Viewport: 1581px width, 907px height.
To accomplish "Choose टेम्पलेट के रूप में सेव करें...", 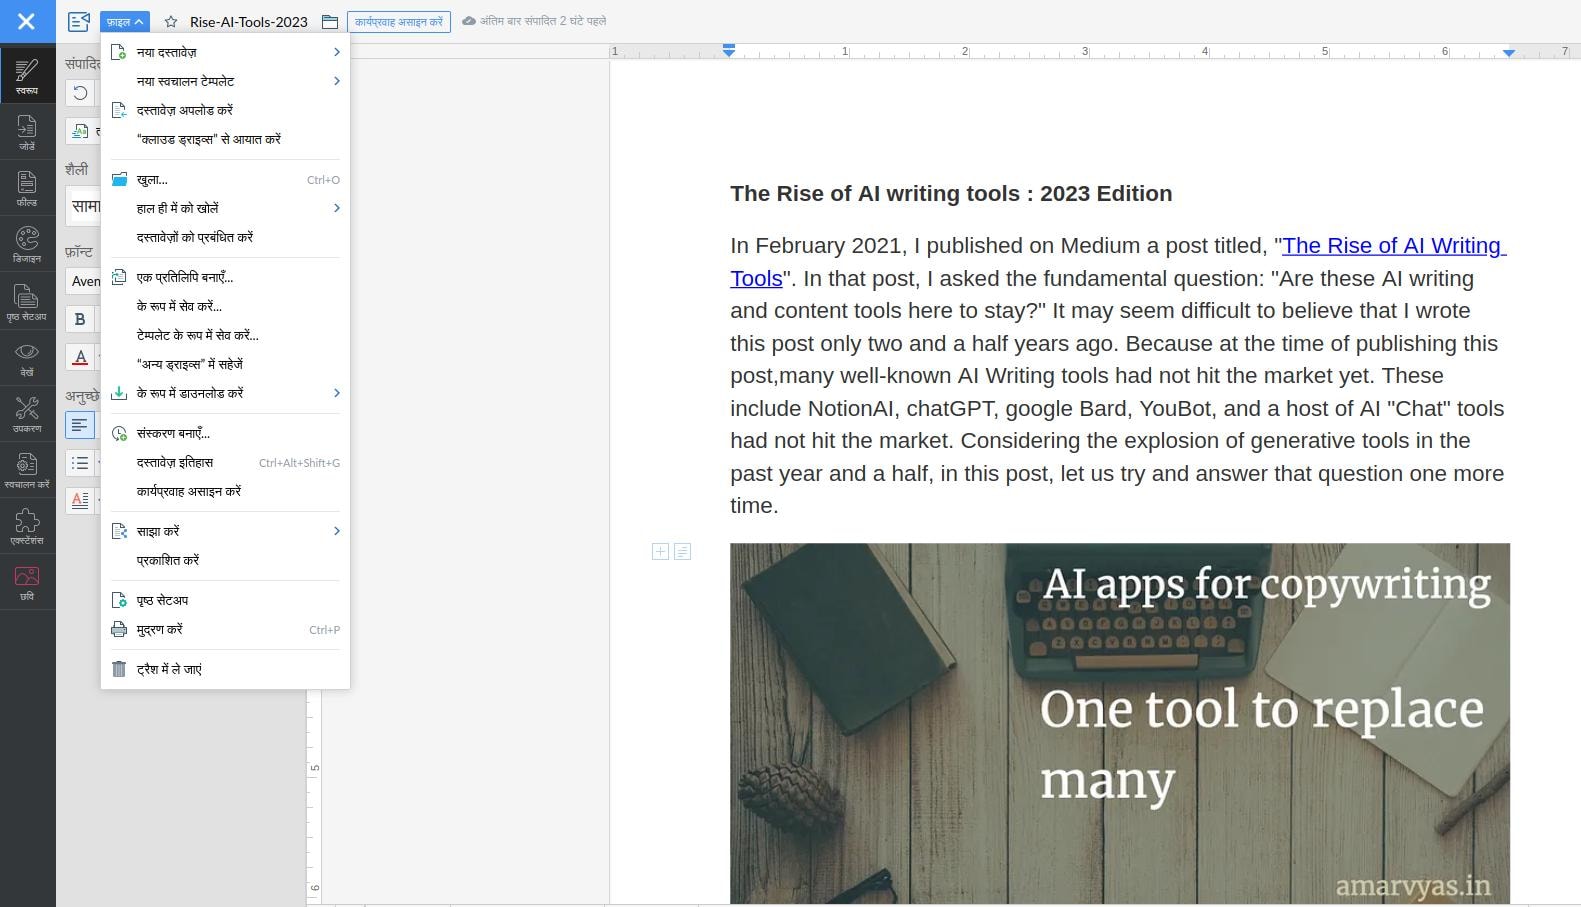I will [225, 335].
